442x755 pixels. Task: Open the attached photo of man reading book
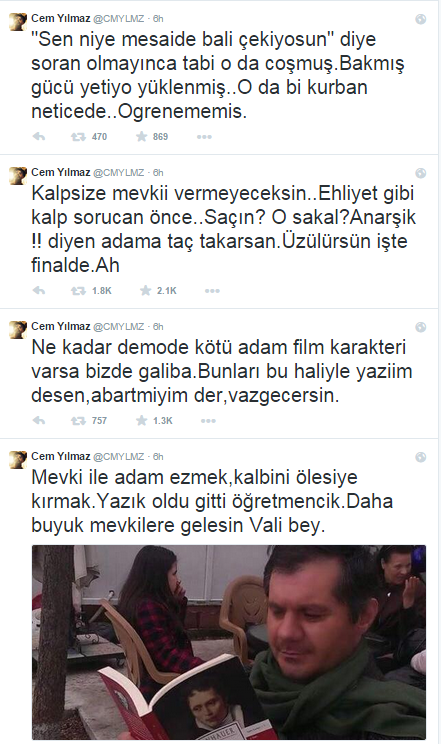click(229, 642)
